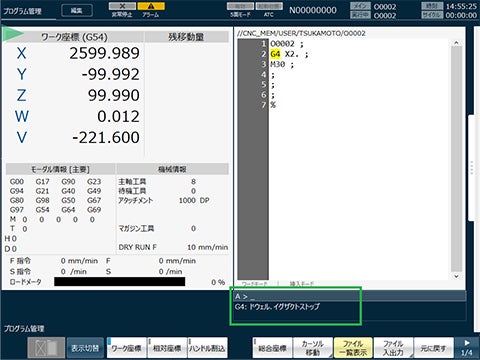
Task: Expand the ファイル入出力 softkey menu
Action: click(393, 348)
